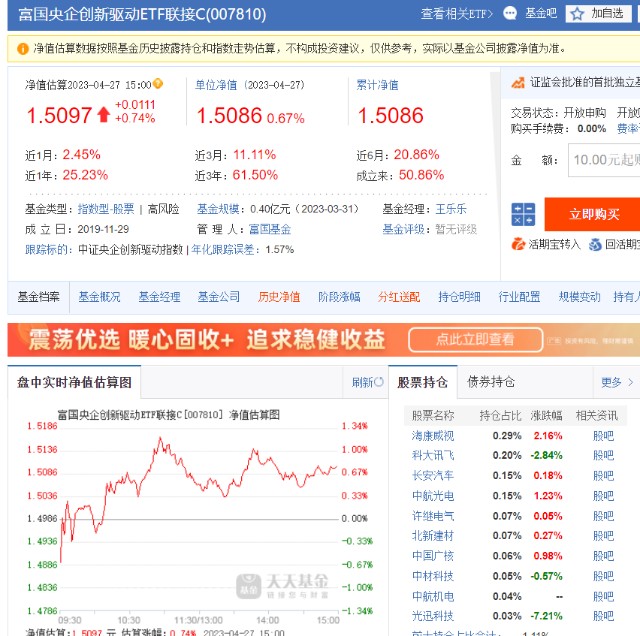640x636 pixels.
Task: Click the 回活期宝 money bag icon
Action: coord(595,244)
